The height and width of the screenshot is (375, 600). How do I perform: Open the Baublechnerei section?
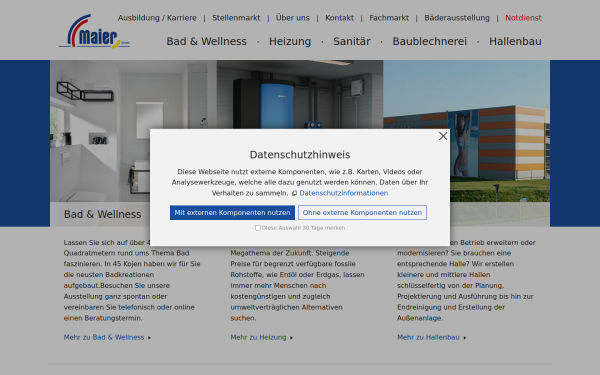[x=429, y=41]
